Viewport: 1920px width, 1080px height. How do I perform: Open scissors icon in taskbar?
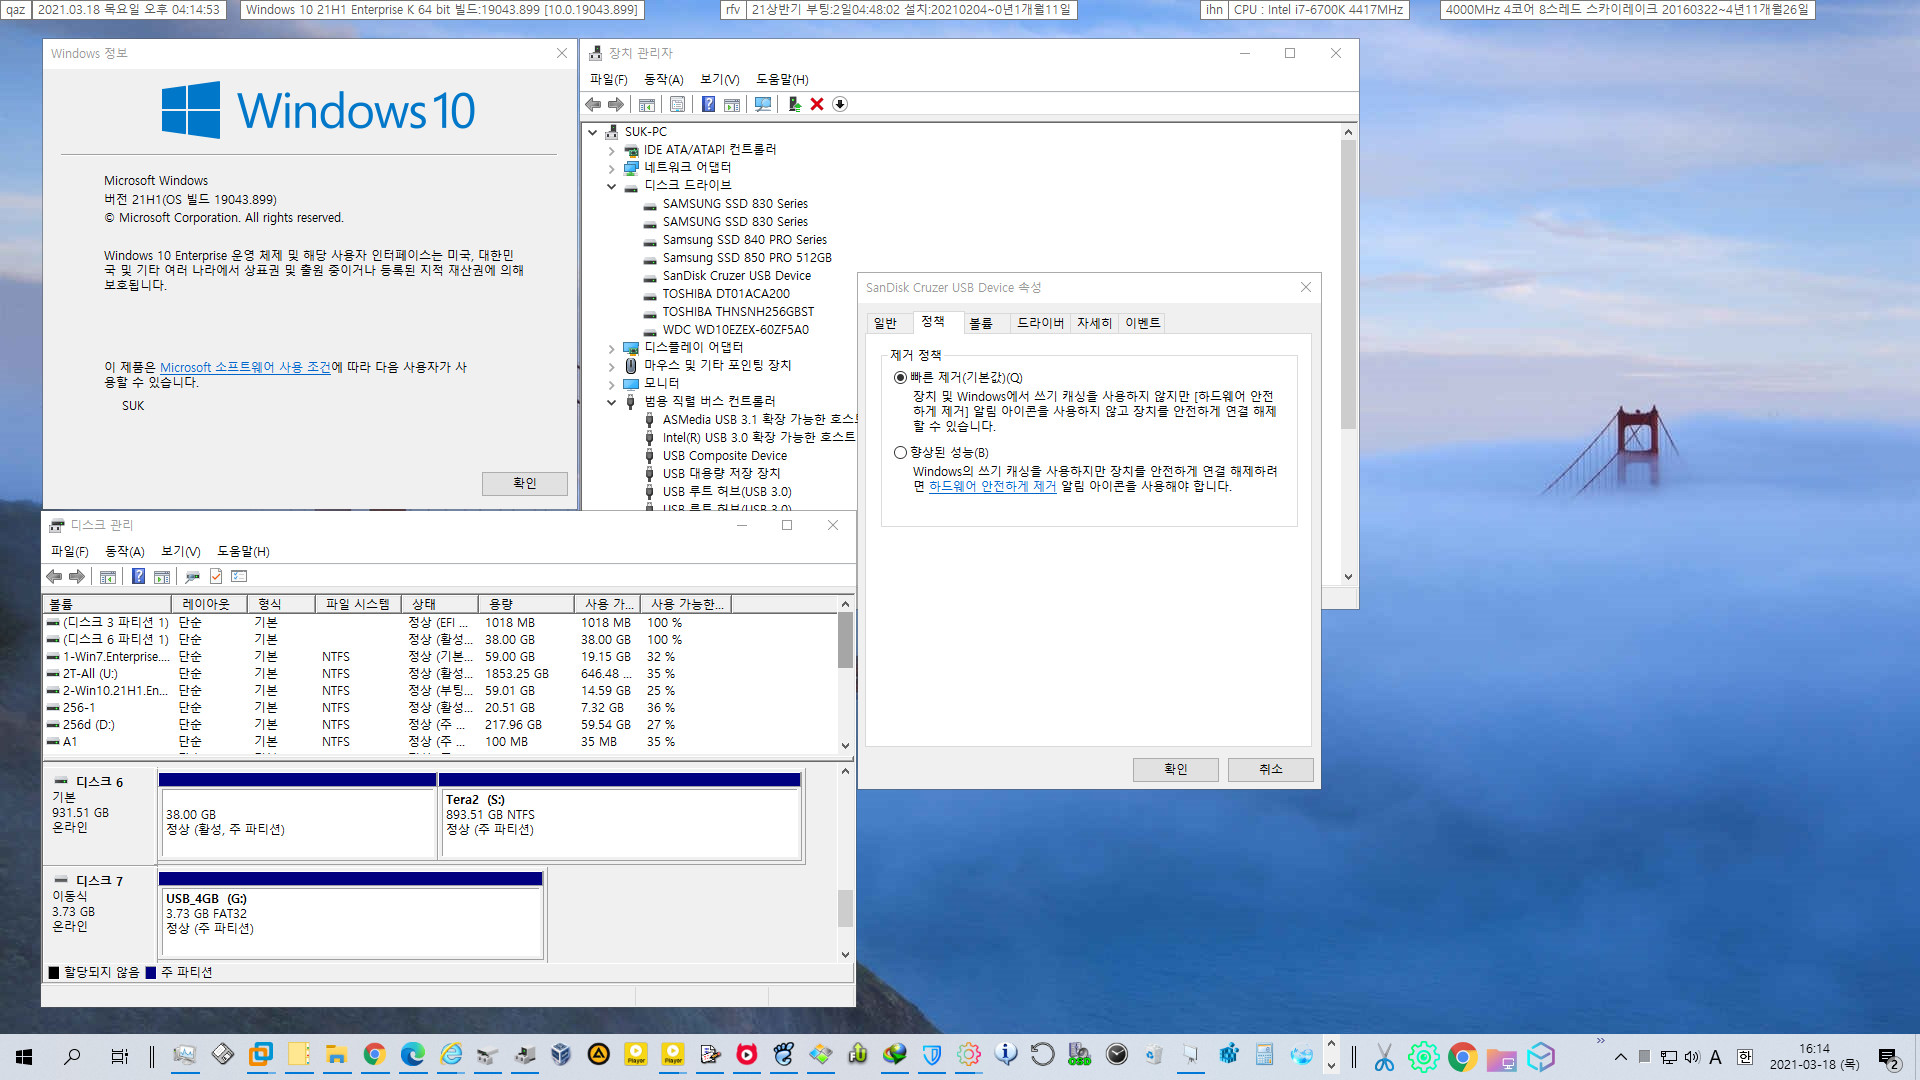pos(1384,1057)
